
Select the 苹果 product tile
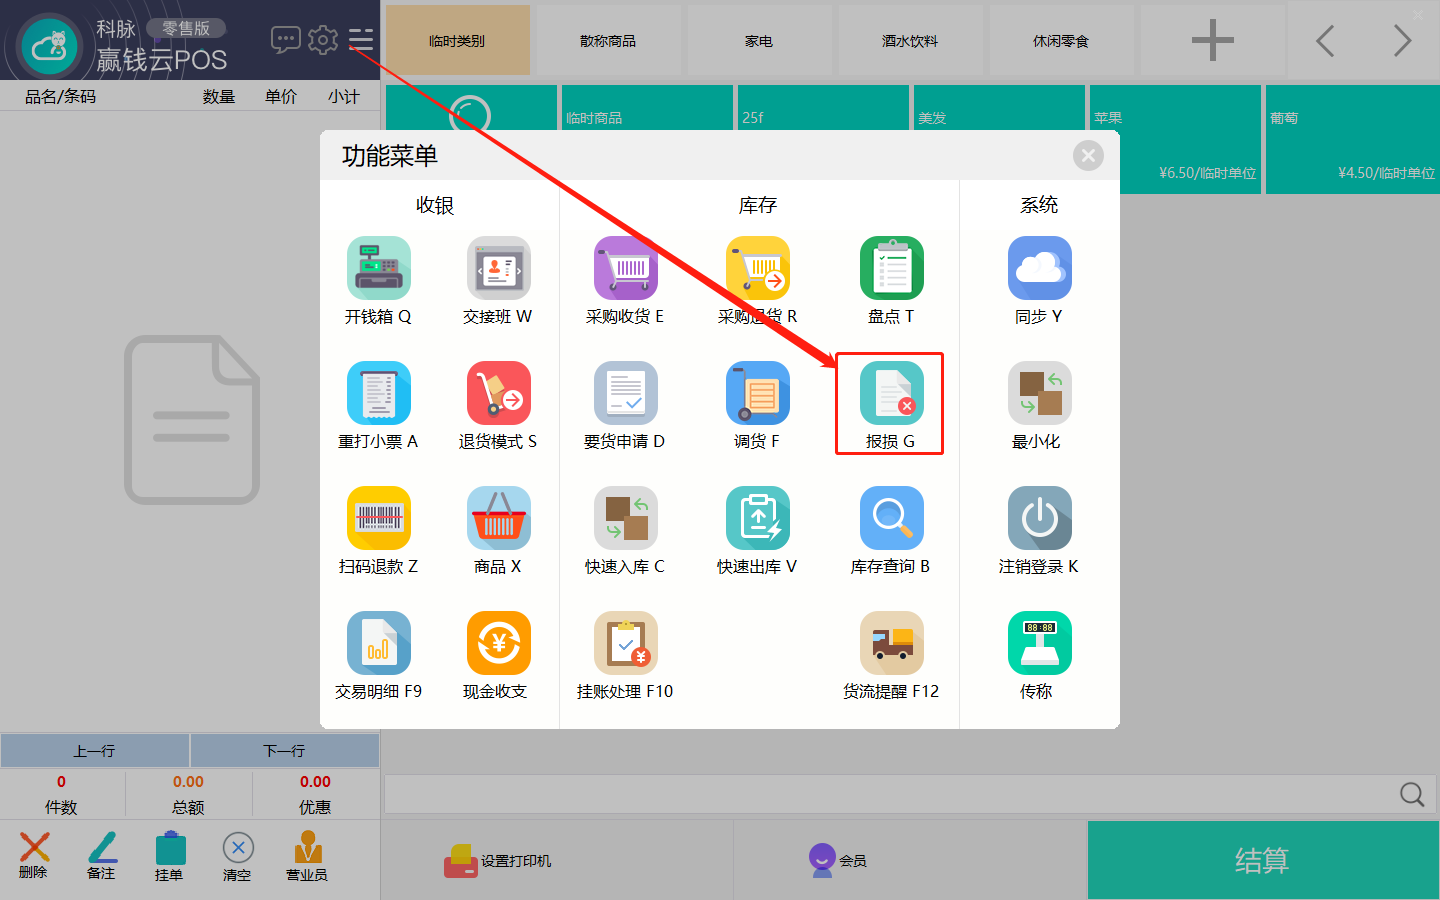click(x=1175, y=139)
